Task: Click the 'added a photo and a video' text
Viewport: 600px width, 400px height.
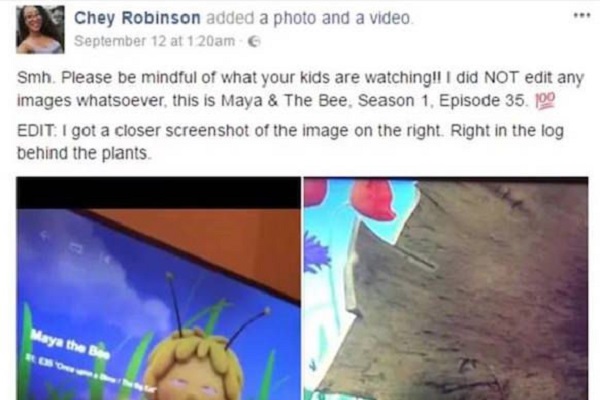Action: (310, 18)
